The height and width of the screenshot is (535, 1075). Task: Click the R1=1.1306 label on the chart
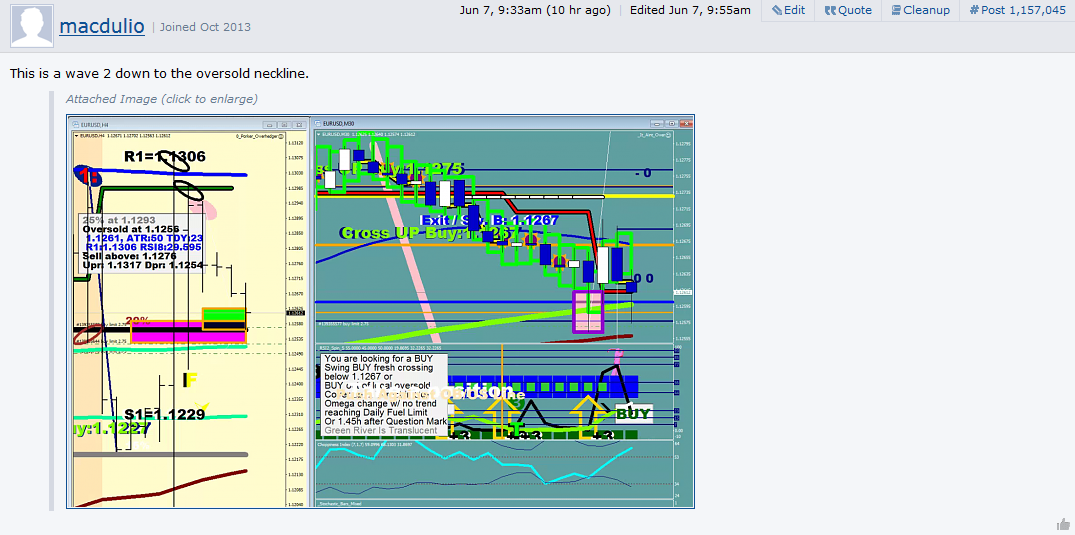[165, 156]
